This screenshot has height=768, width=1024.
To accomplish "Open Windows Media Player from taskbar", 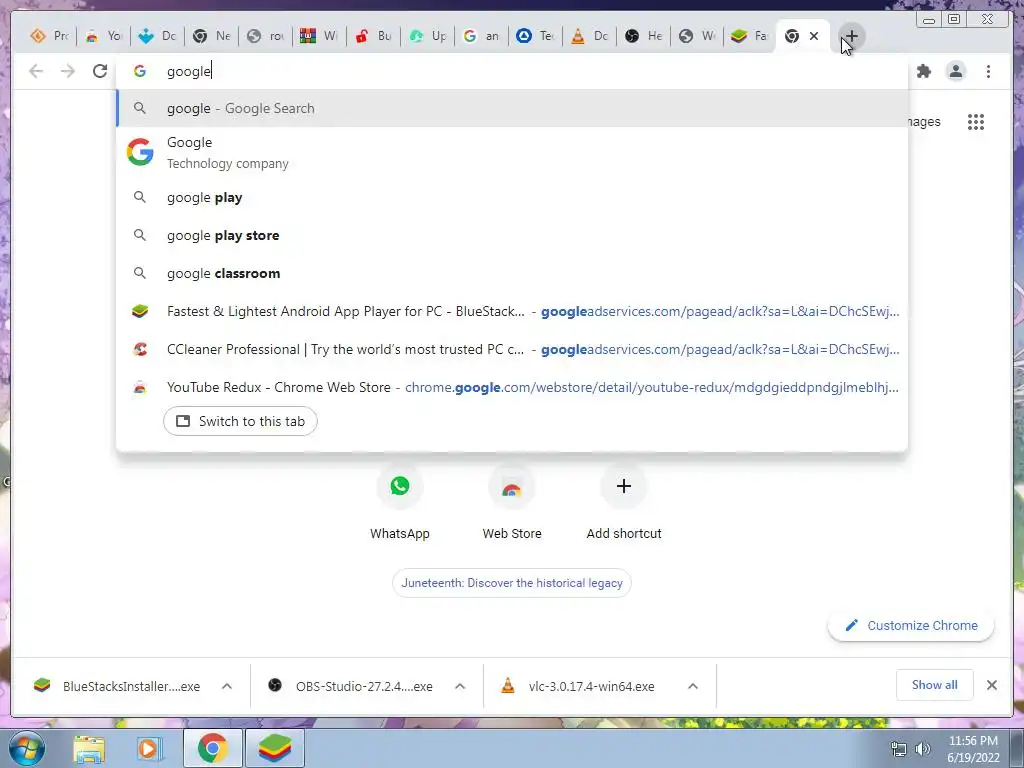I will click(x=149, y=748).
